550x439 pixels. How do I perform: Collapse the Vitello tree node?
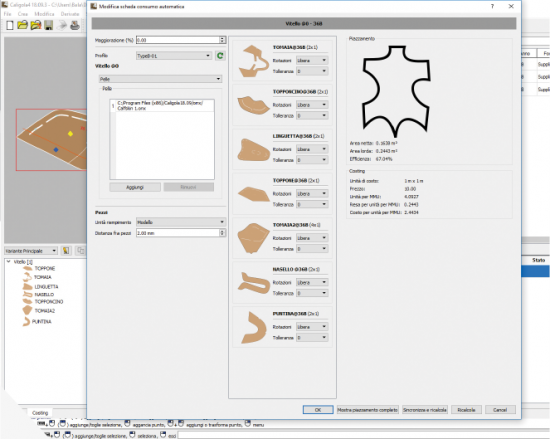[9, 262]
